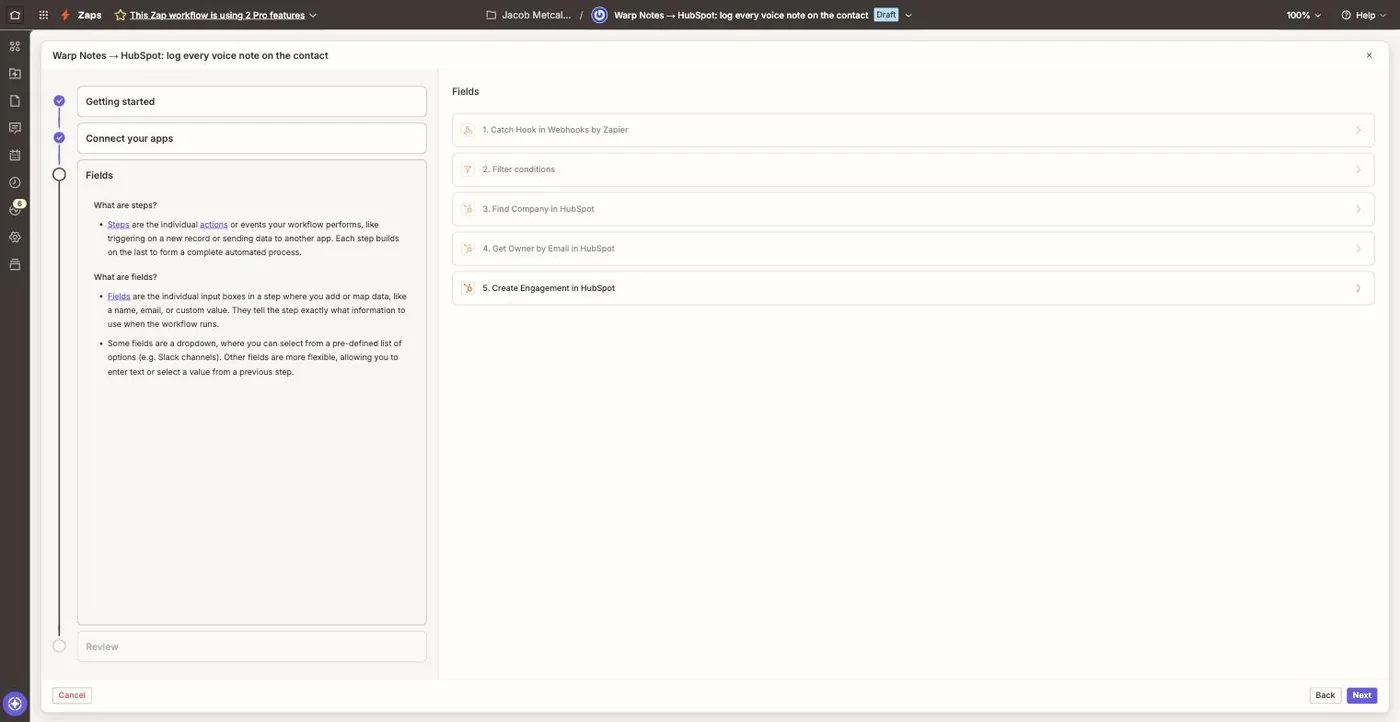Open the sidebar document page icon

tap(14, 100)
